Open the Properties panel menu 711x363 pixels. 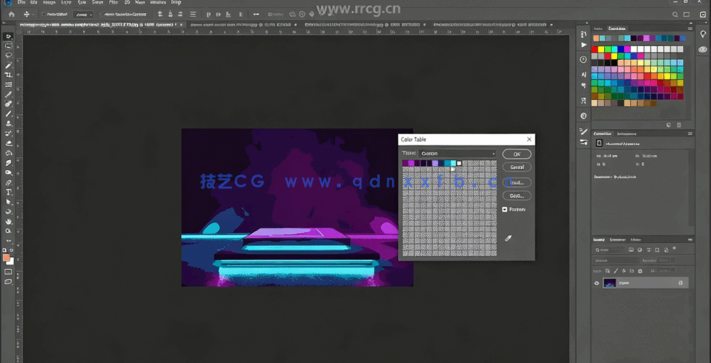pos(690,134)
